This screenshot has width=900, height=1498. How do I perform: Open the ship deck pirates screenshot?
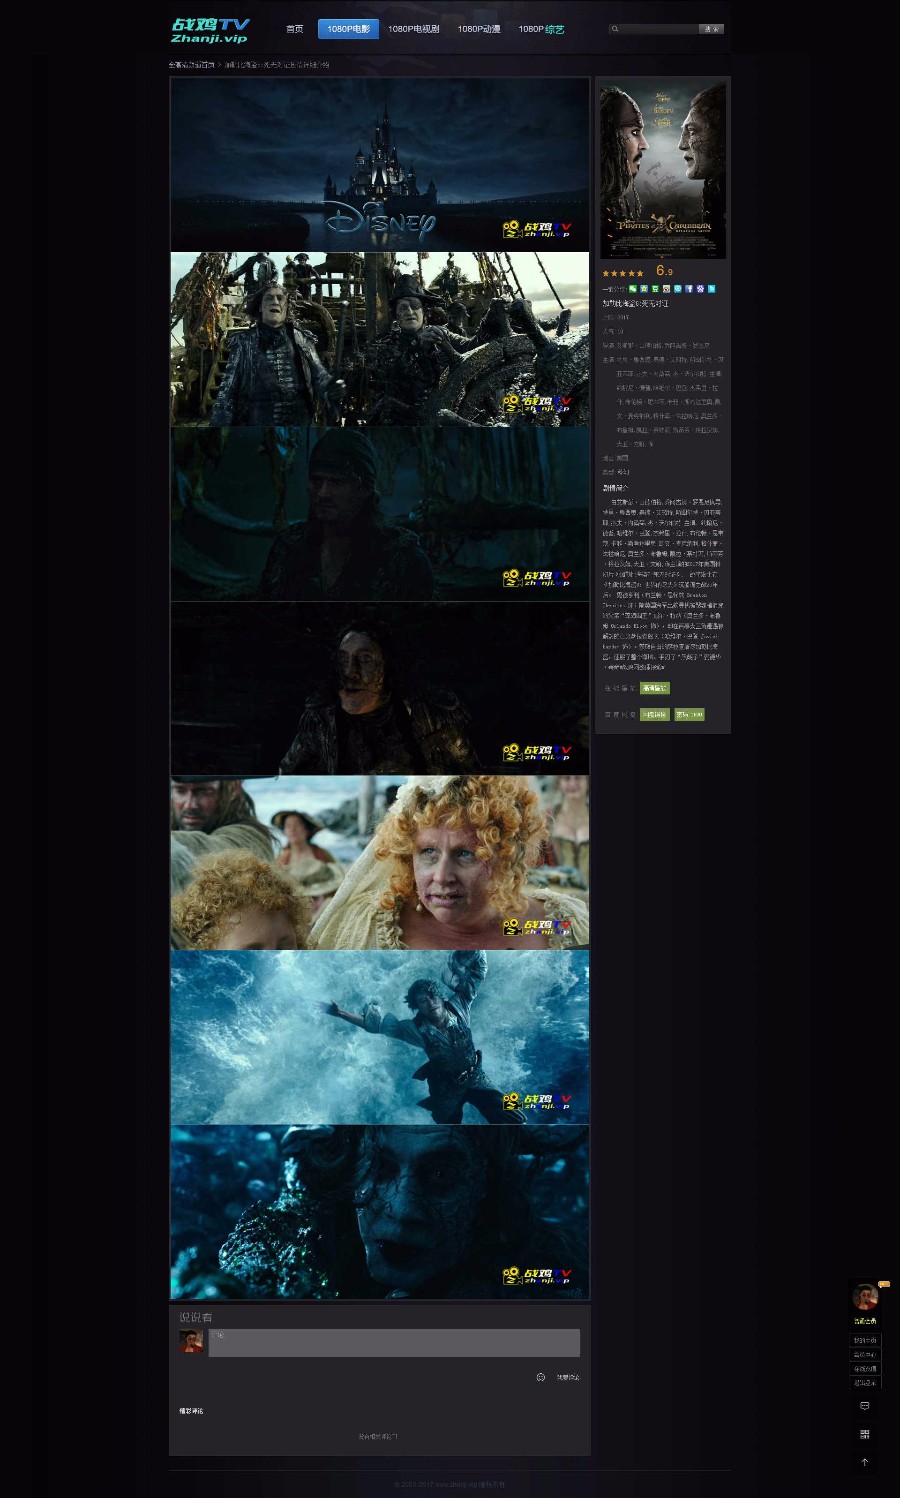(380, 339)
